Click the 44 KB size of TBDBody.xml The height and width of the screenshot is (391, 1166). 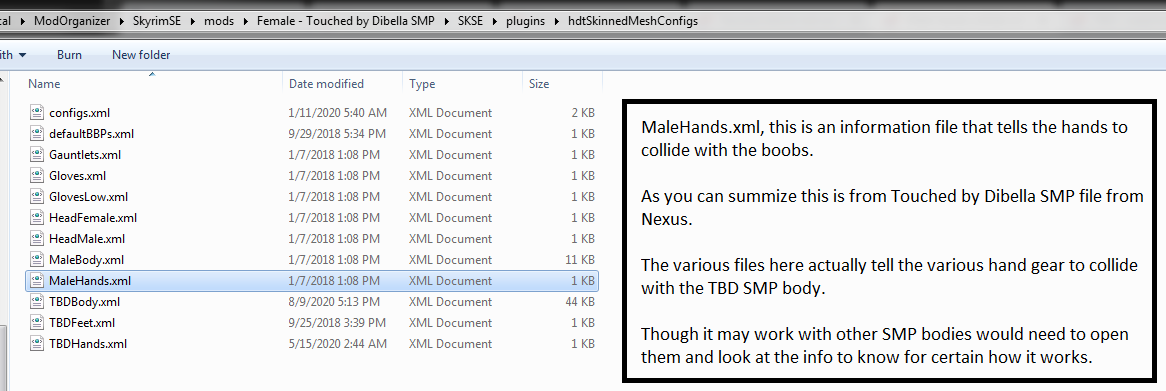point(579,302)
